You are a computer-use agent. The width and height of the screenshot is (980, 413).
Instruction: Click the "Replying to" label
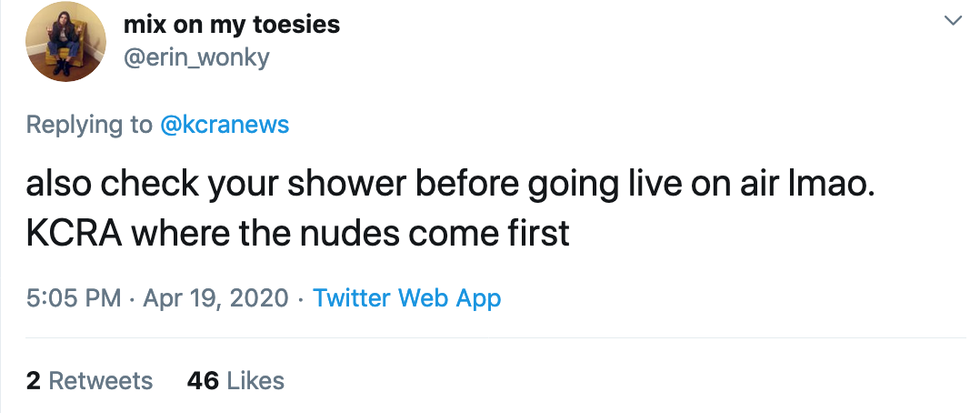point(89,125)
